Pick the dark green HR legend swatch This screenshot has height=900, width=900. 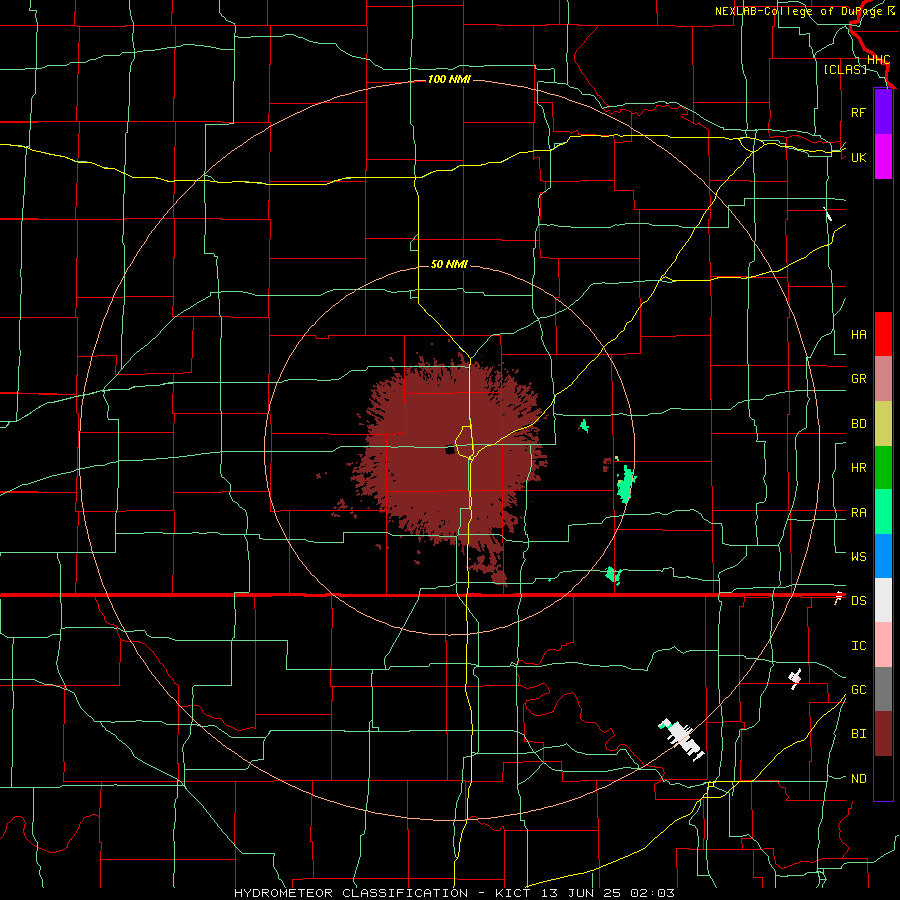tap(883, 468)
